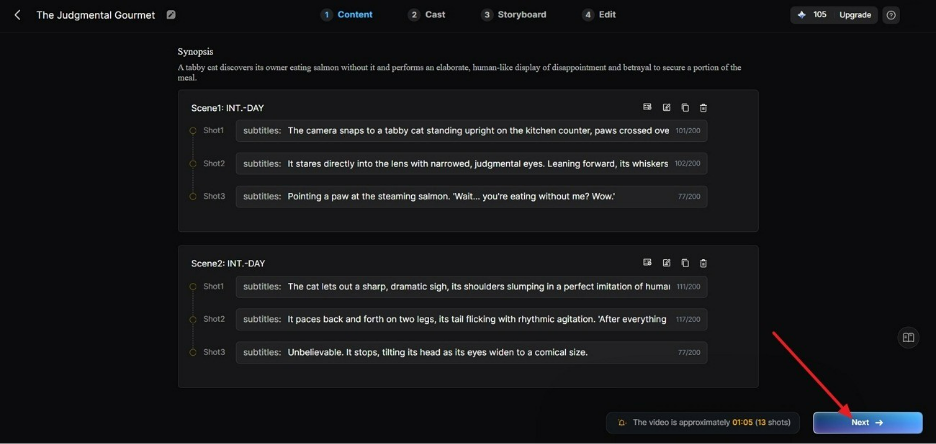Select the Scene1 Shot1 timeline circle
Screen dimensions: 936x444
tap(193, 131)
